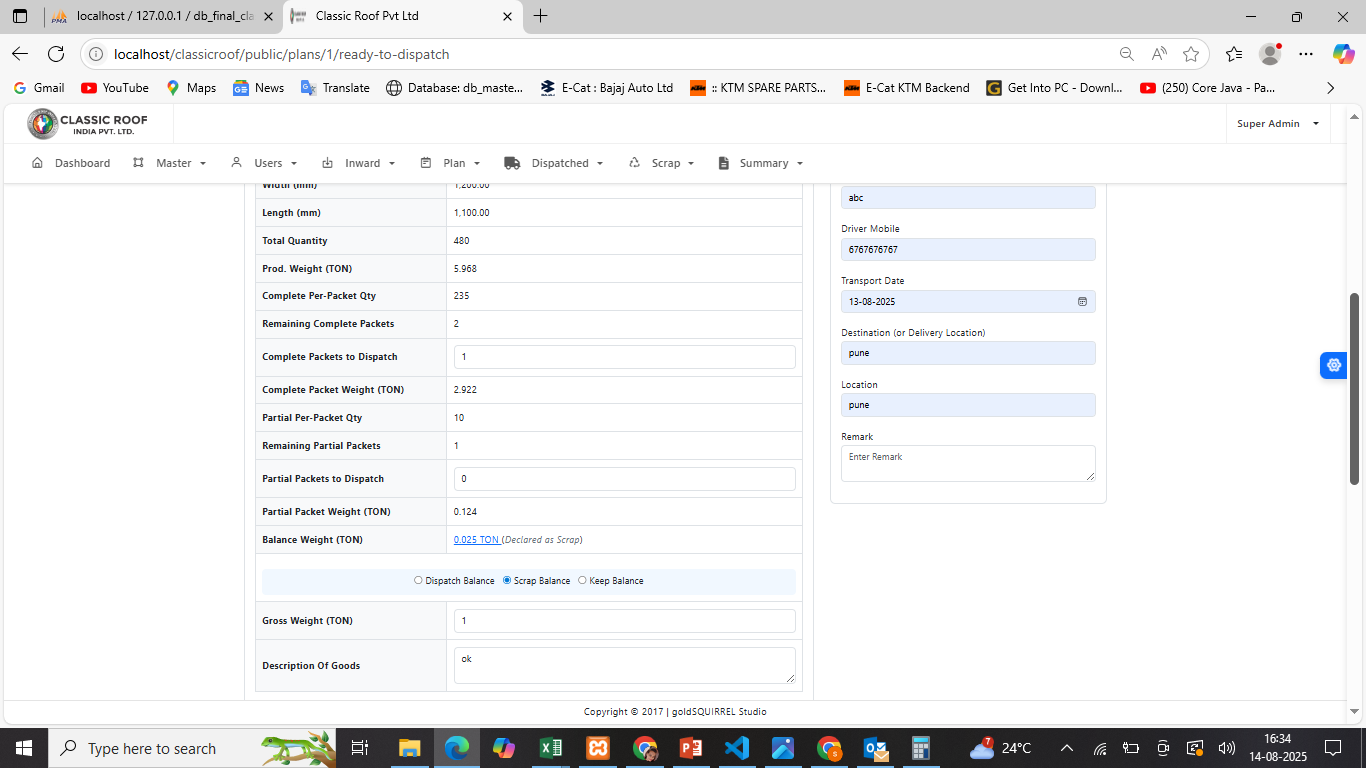Open Edge Settings and more menu
Screen dimensions: 1366x768
click(1306, 54)
